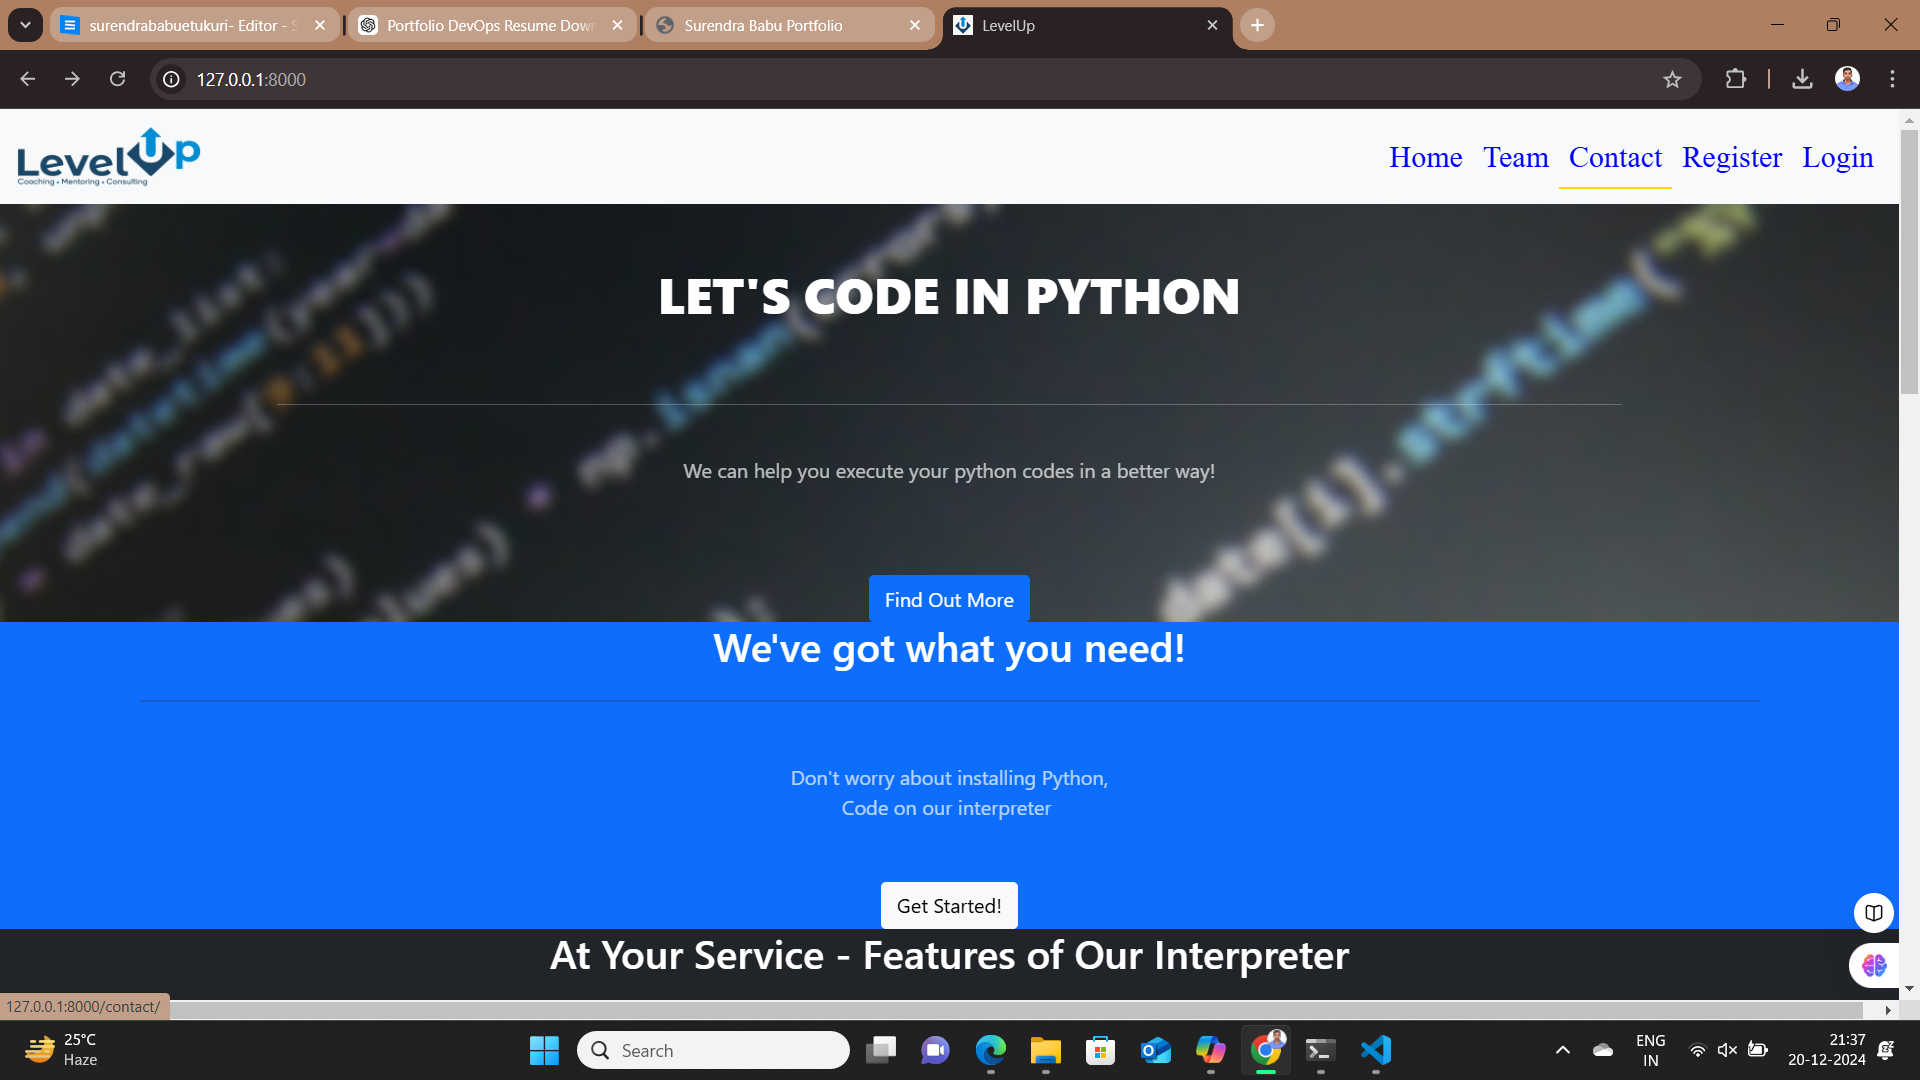Click the Windows taskbar Search box
1920x1080 pixels.
click(713, 1050)
